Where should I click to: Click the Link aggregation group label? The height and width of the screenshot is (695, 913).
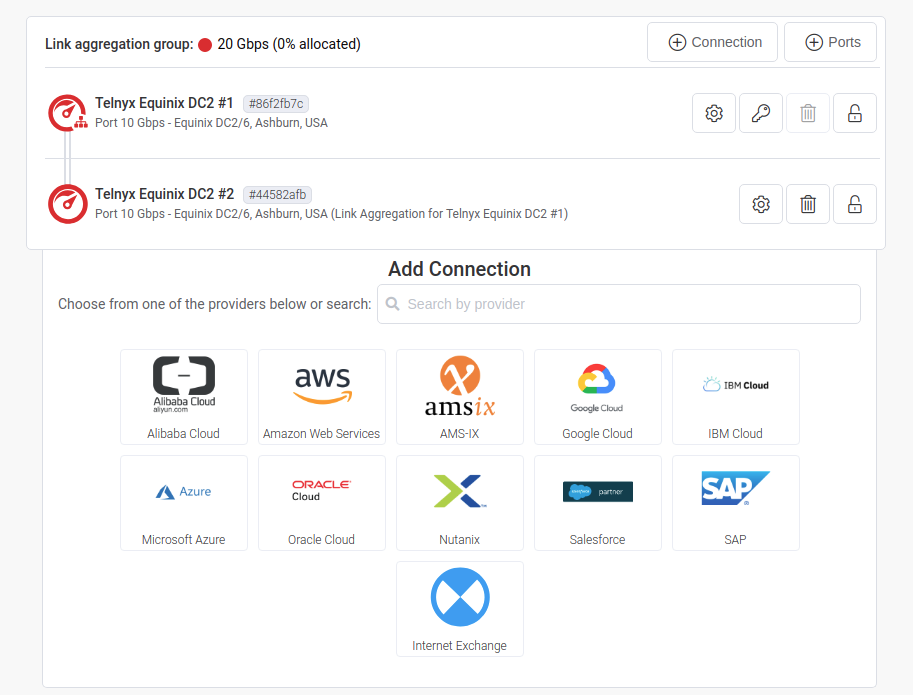[x=119, y=44]
